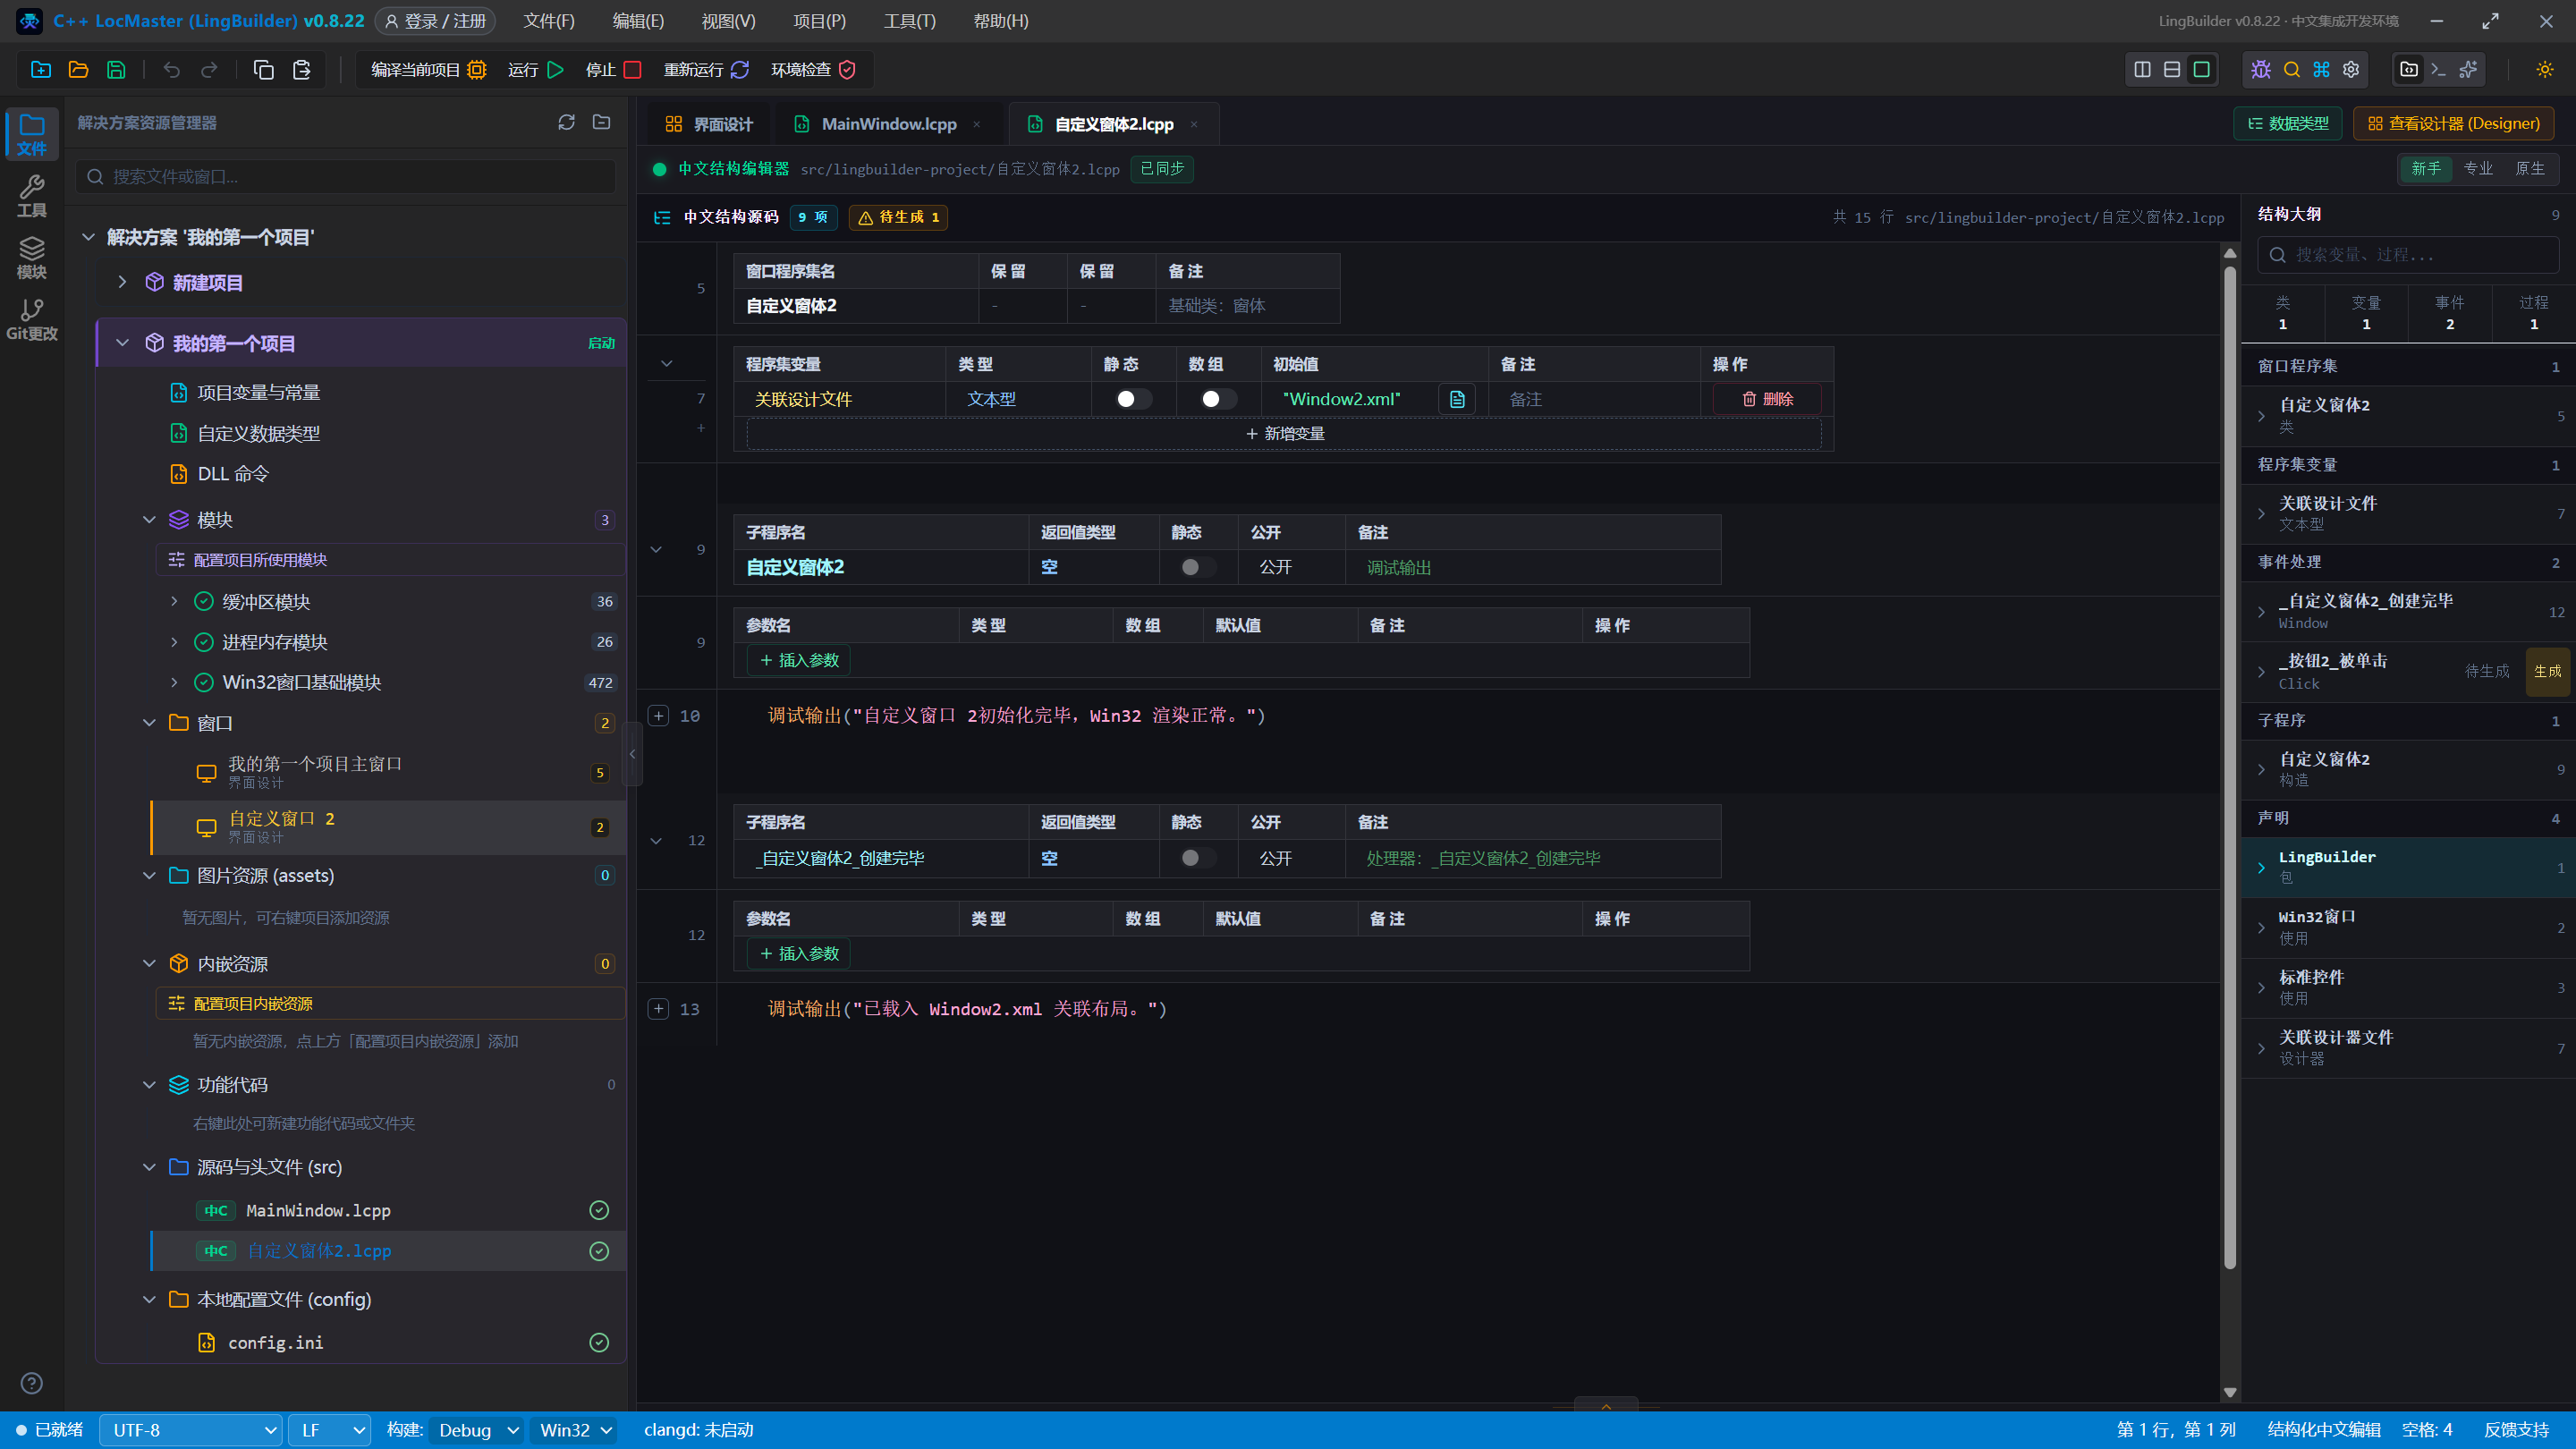The image size is (2576, 1449).
Task: Open the Win32 platform dropdown
Action: [x=574, y=1430]
